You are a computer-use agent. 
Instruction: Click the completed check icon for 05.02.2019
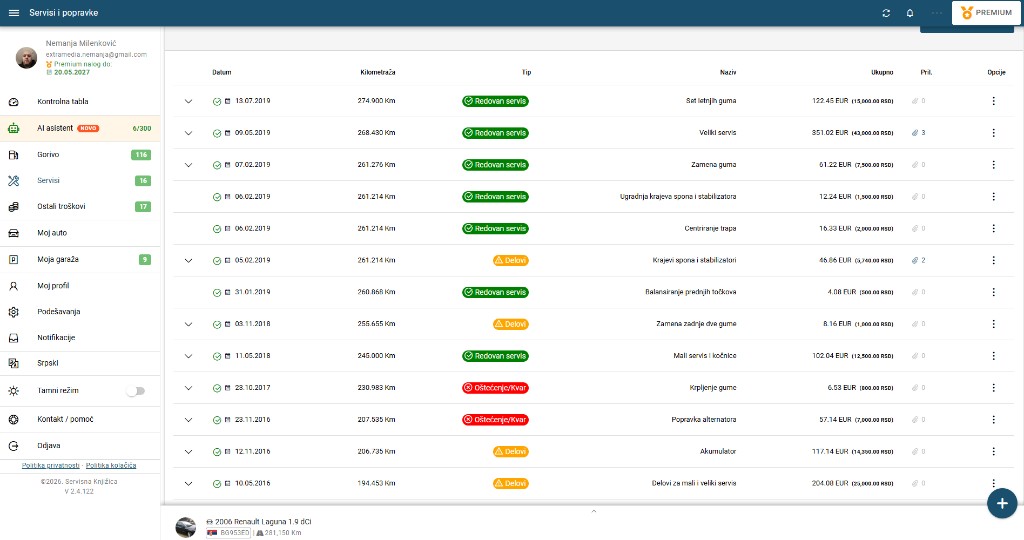pos(217,261)
